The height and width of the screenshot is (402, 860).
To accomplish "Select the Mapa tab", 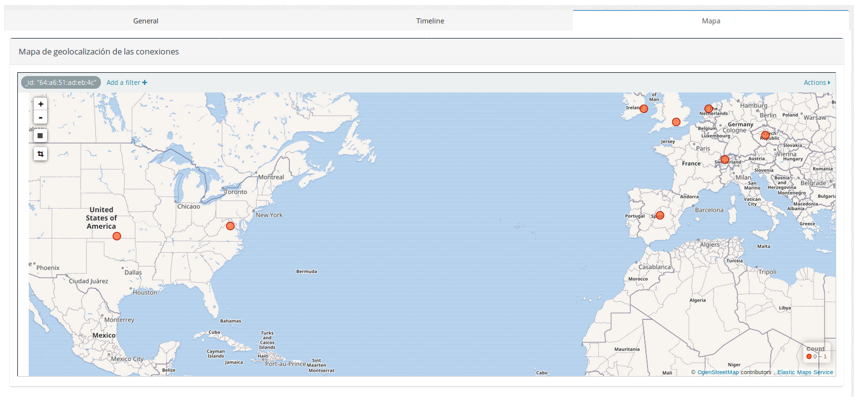I will pos(711,21).
